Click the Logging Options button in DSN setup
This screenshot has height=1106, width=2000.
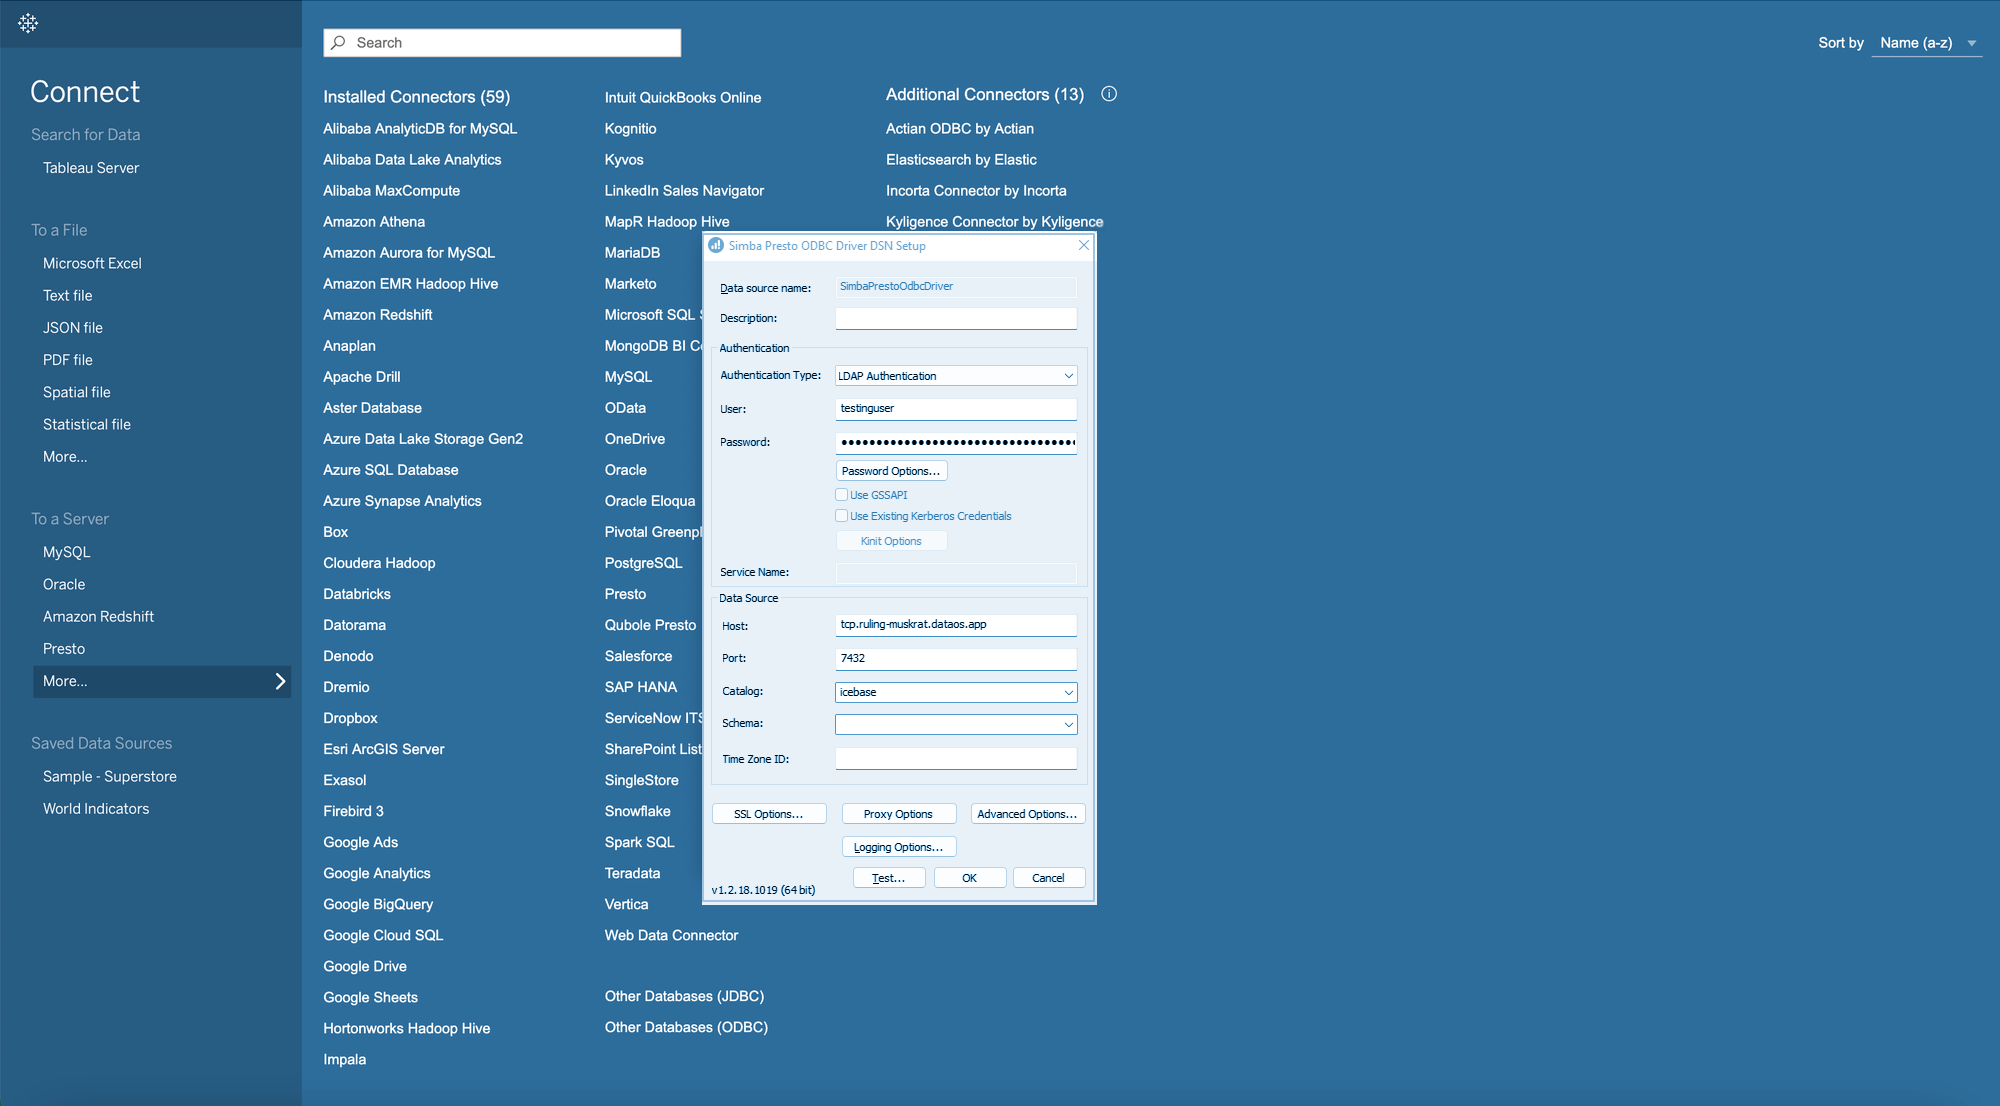pos(899,846)
